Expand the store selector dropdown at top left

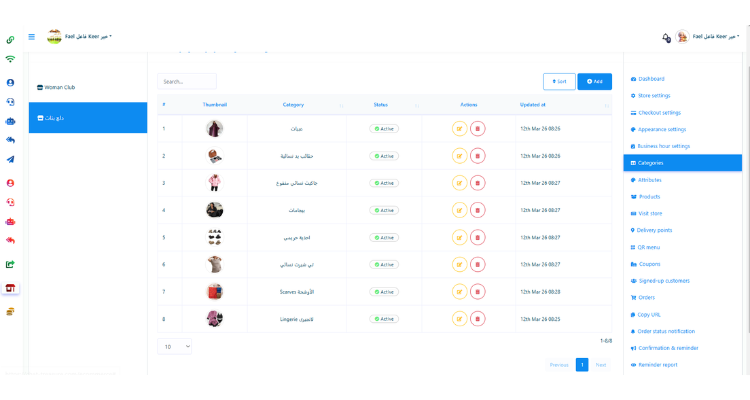click(x=88, y=36)
